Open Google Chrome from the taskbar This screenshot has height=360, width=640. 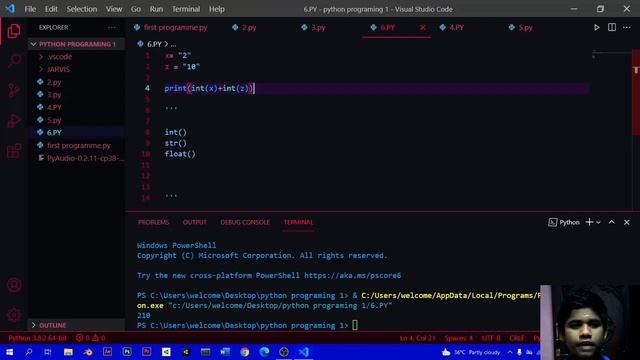244,352
